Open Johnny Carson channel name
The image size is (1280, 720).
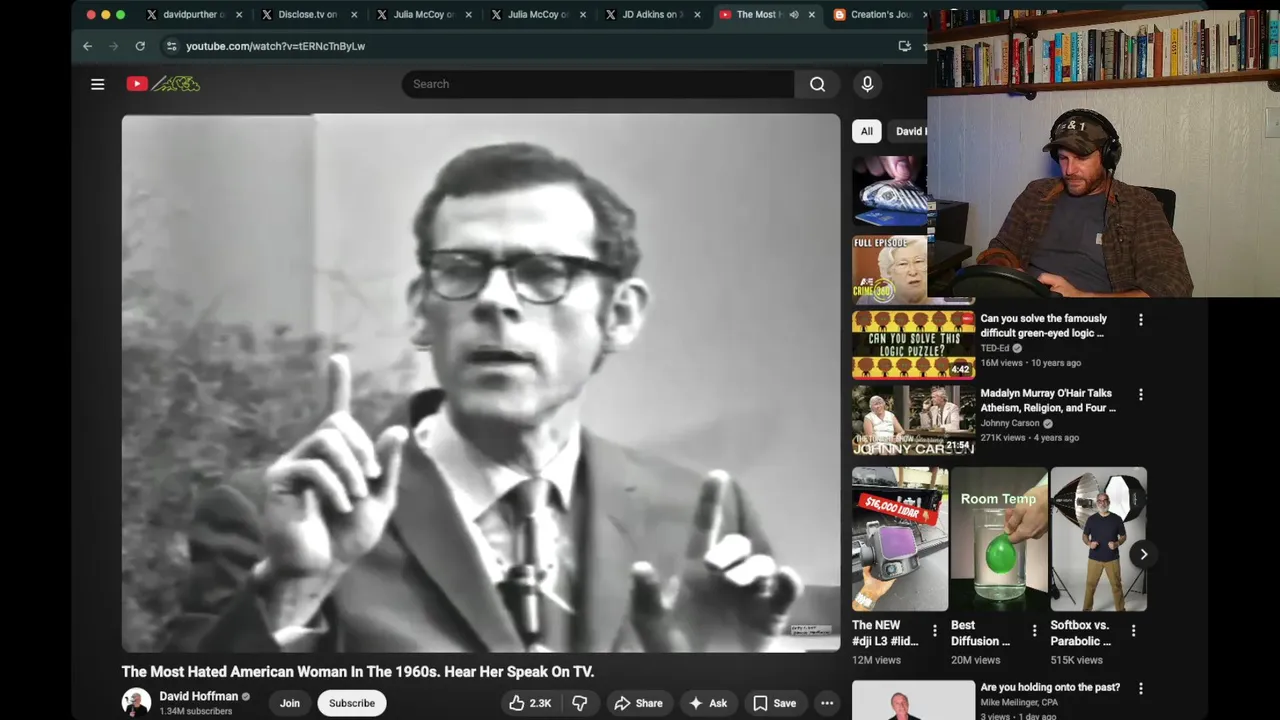1010,423
